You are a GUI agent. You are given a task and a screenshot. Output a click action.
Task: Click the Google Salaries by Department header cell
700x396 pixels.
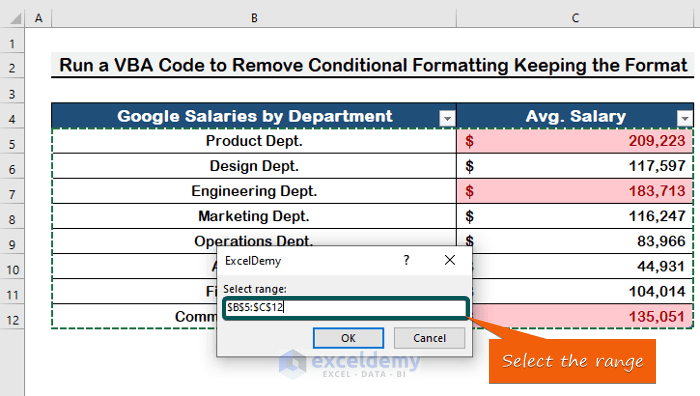254,116
